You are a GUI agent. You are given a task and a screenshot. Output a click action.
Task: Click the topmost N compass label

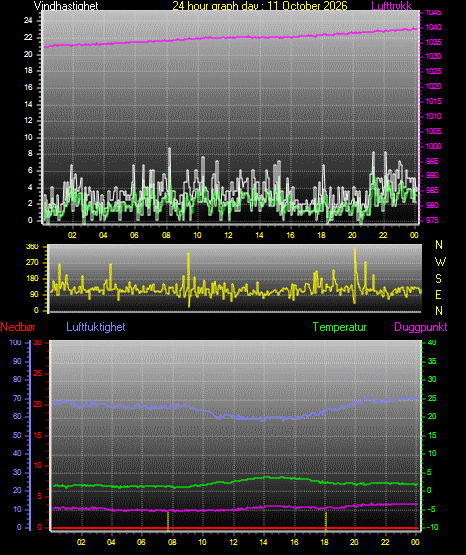(x=439, y=245)
